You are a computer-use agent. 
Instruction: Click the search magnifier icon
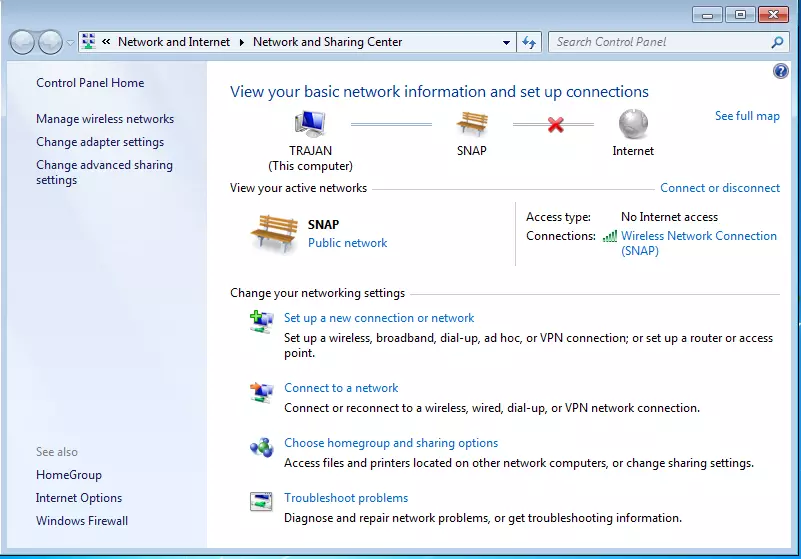click(778, 42)
